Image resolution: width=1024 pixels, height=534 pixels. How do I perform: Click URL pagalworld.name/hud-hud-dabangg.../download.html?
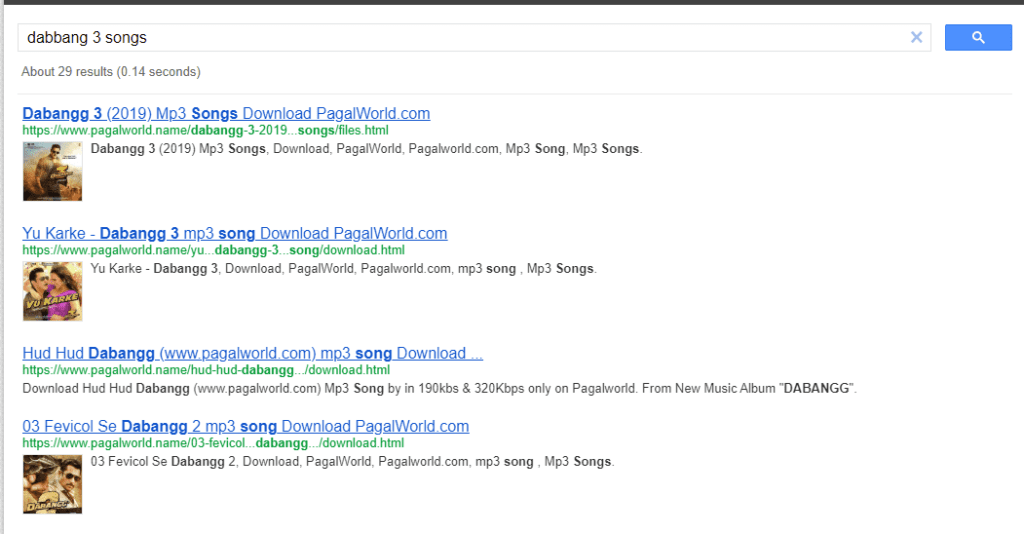tap(206, 370)
